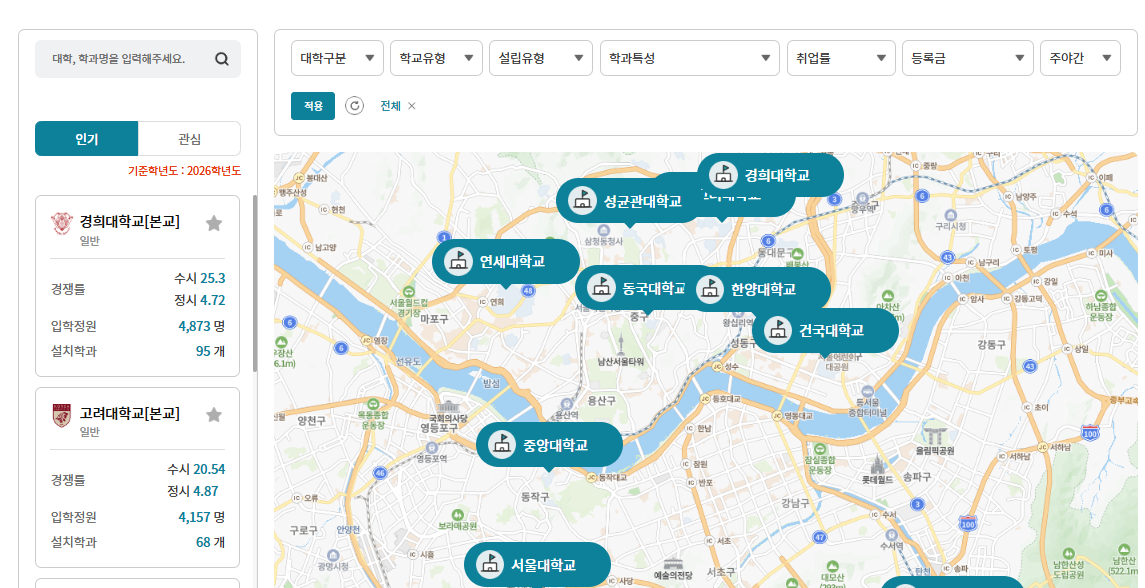Viewport: 1145px width, 588px height.
Task: Click the 95 개 departments value
Action: [x=210, y=351]
